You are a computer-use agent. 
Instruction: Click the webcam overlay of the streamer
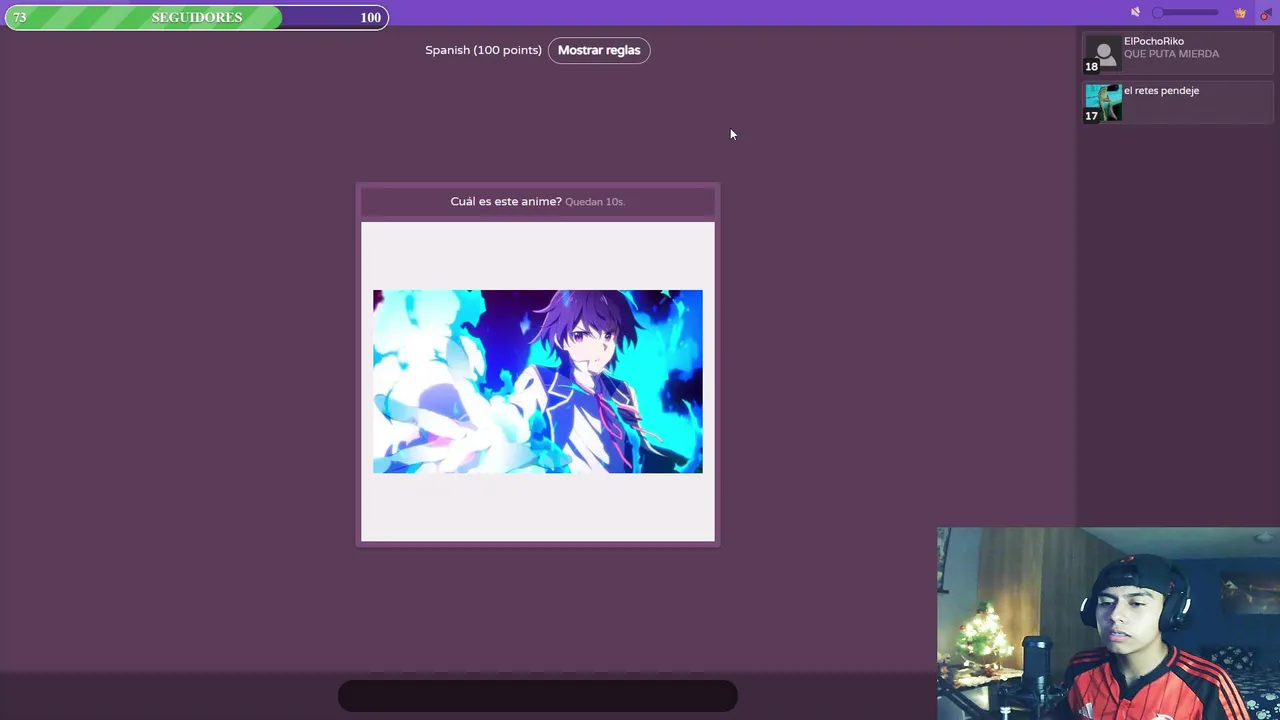[1108, 624]
